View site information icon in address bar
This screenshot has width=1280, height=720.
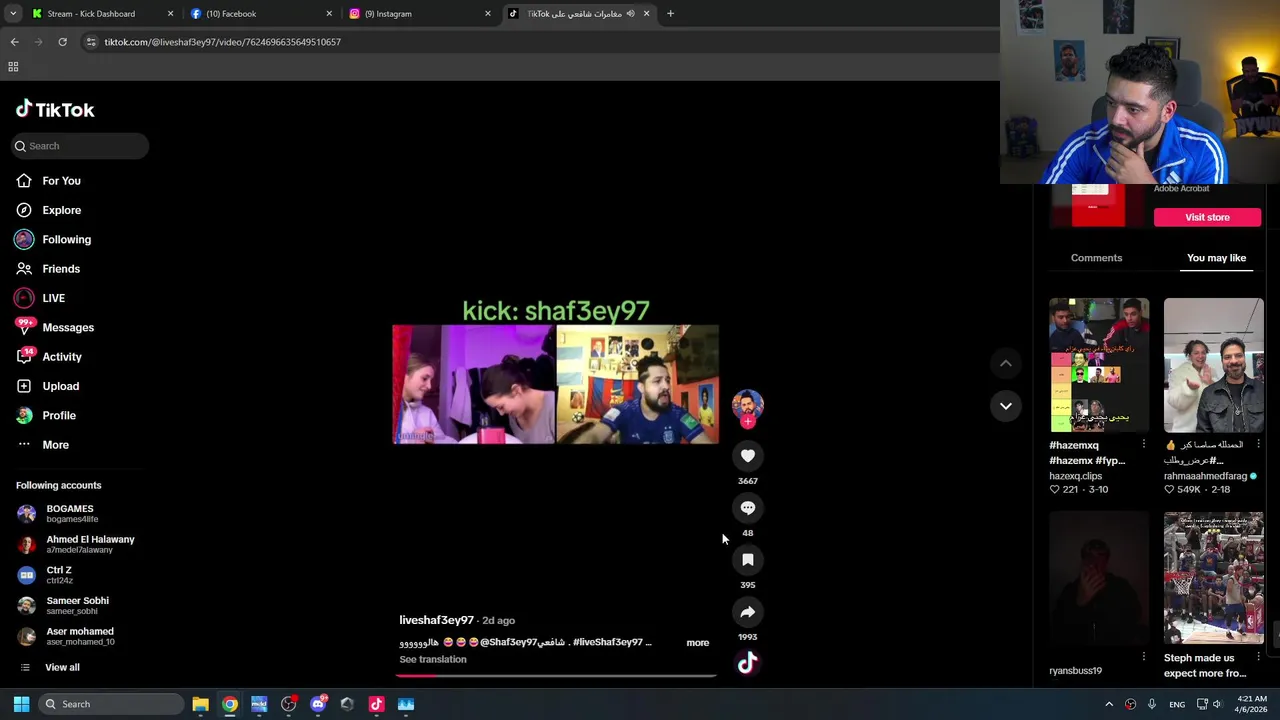(x=91, y=42)
